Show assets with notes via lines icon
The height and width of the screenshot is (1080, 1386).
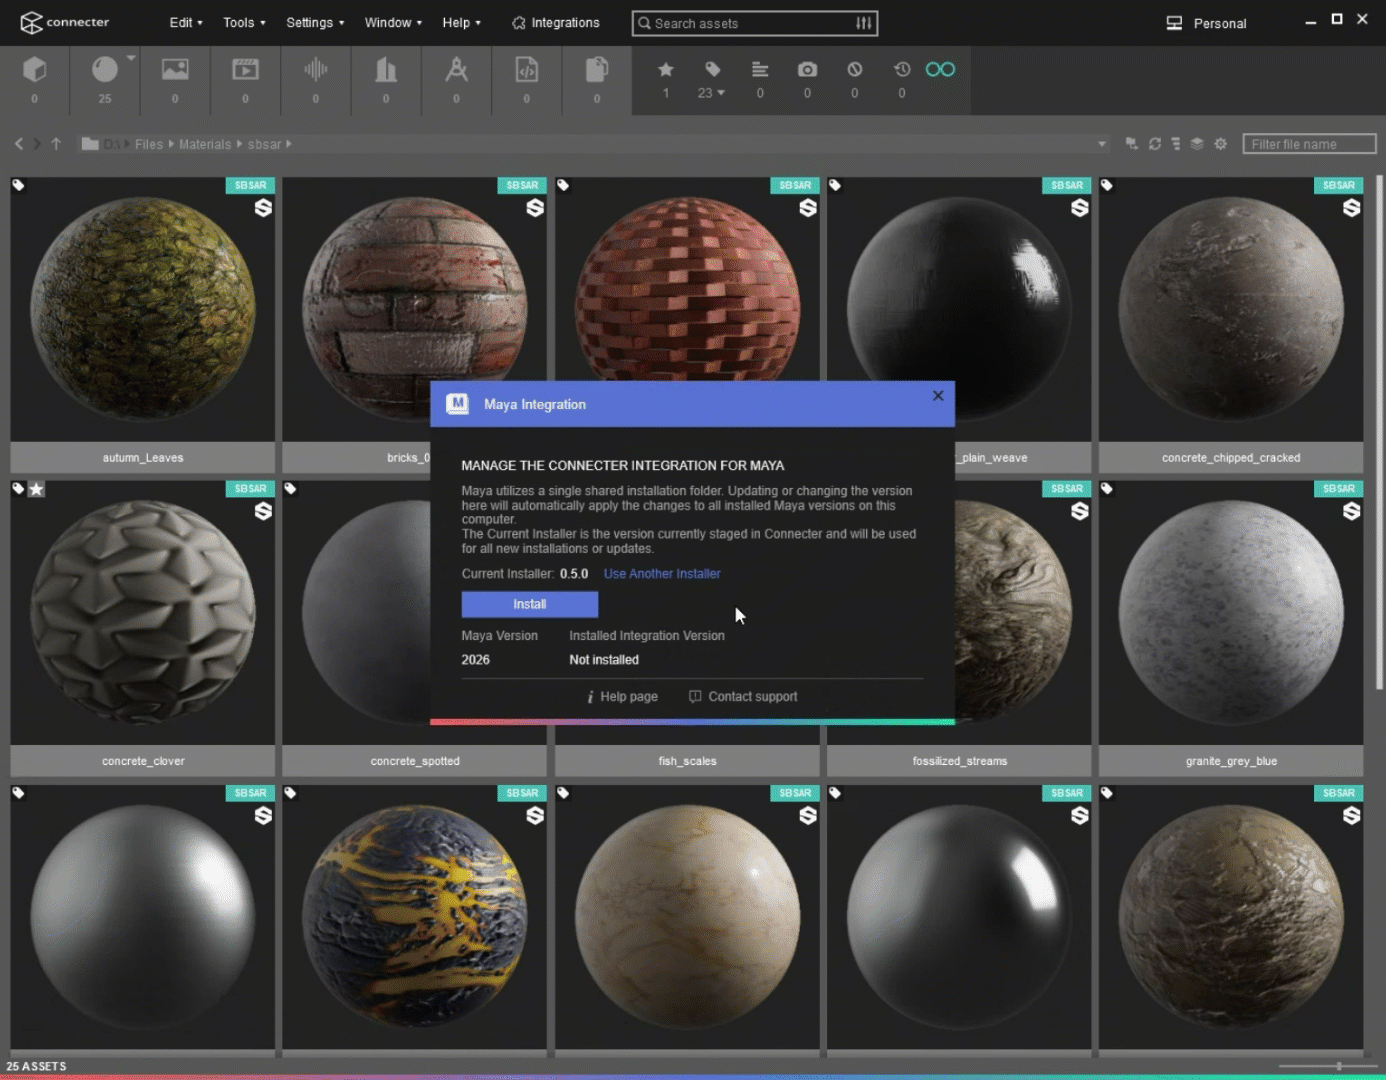[760, 69]
